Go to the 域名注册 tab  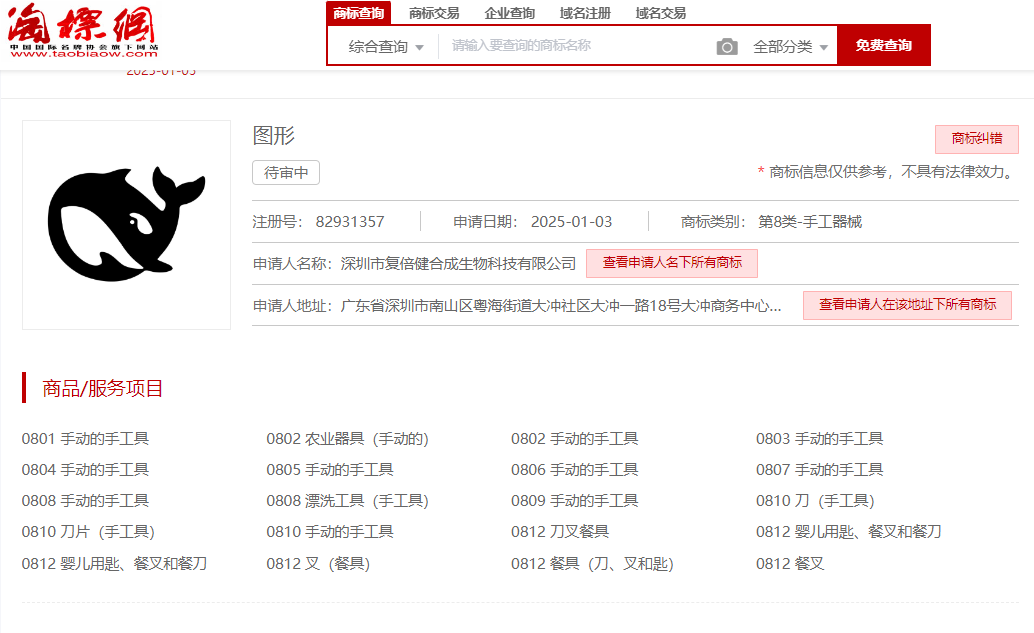click(585, 13)
